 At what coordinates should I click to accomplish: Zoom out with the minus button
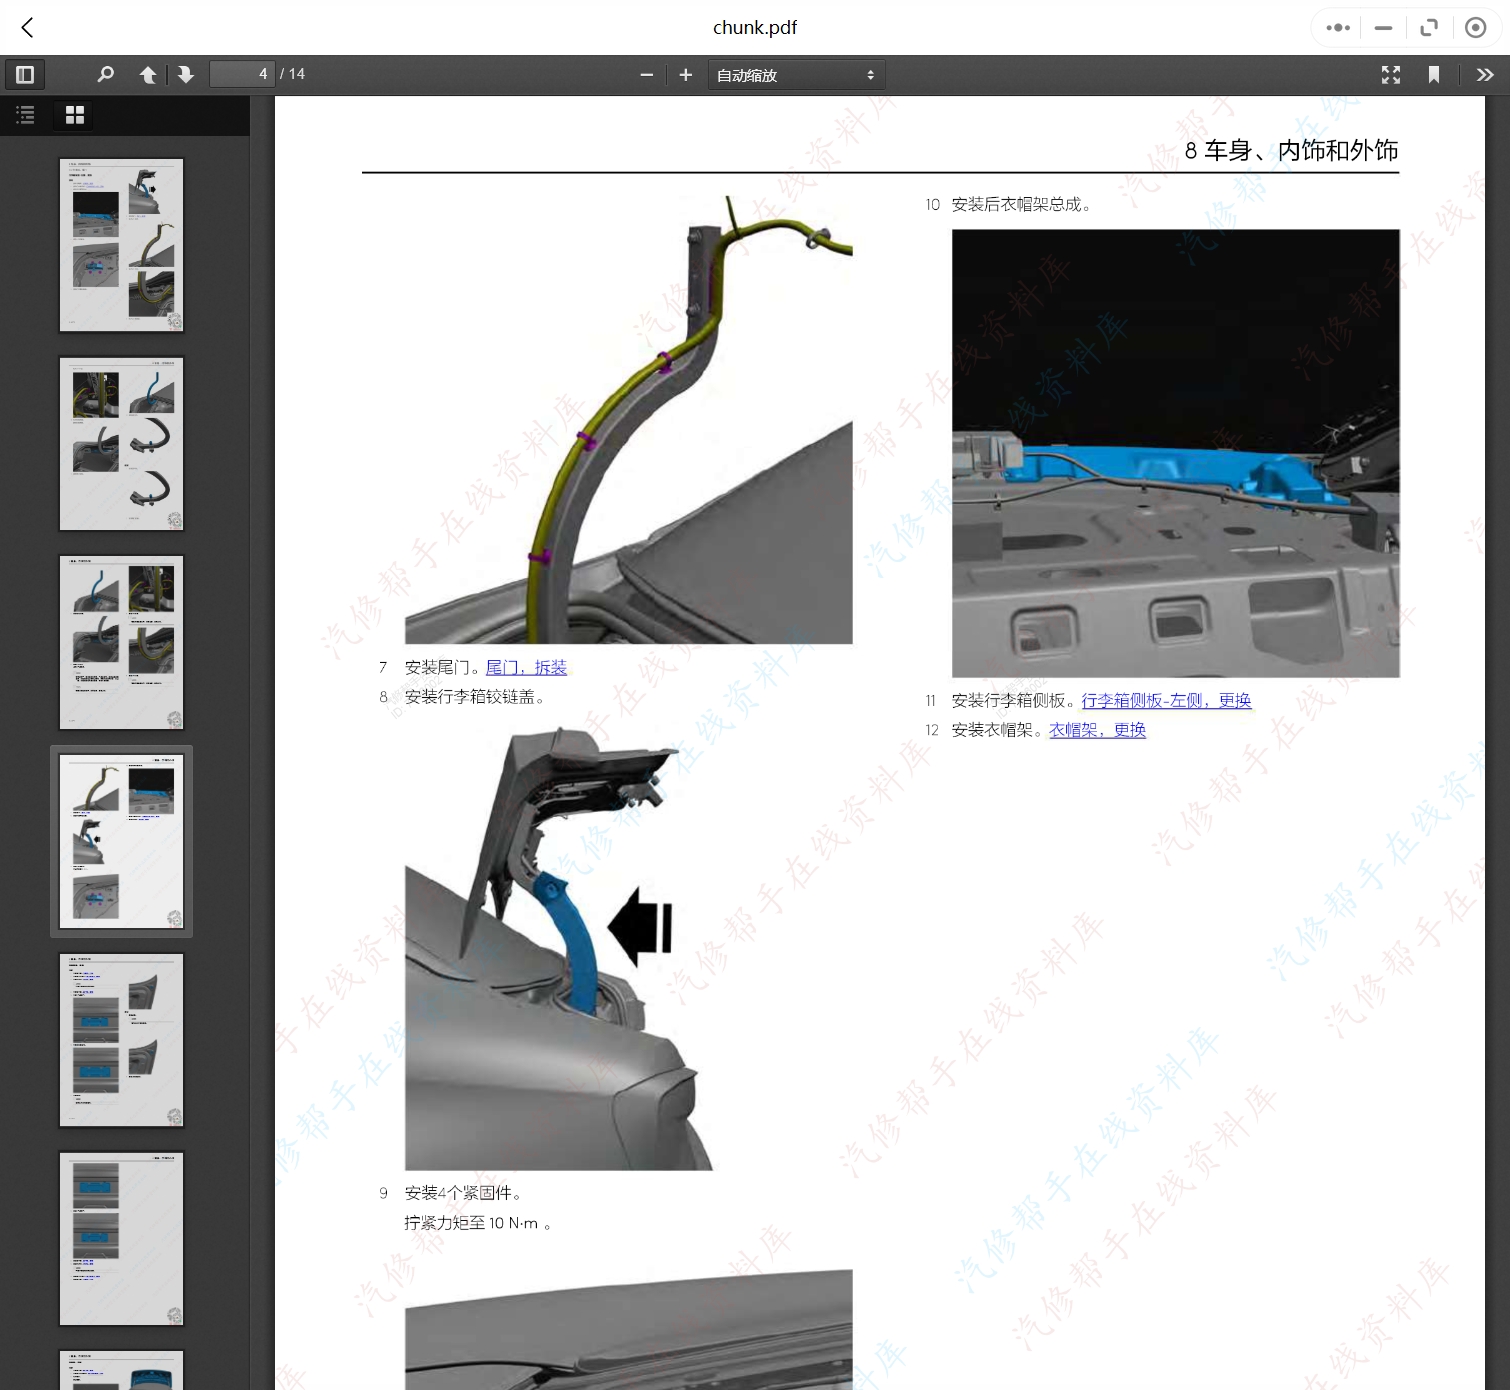(646, 75)
